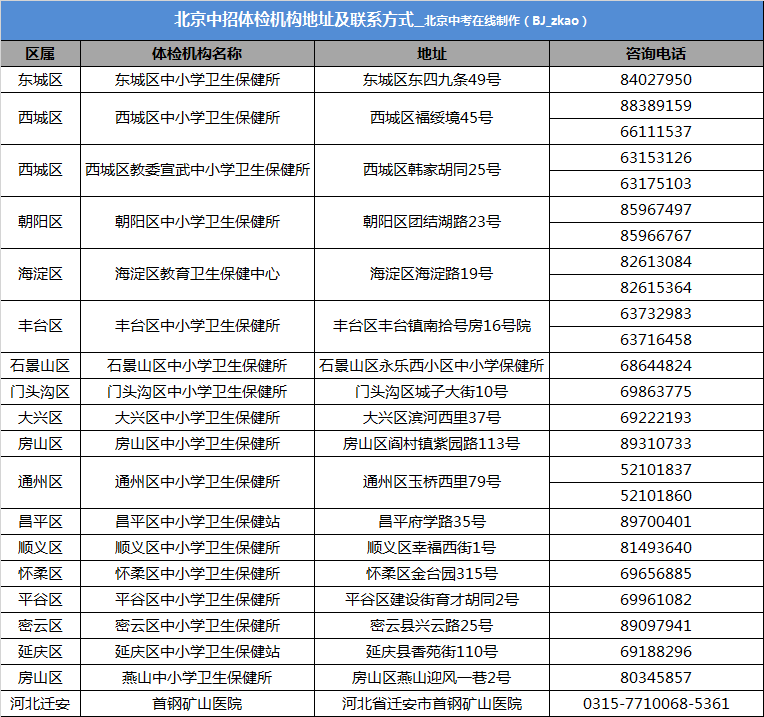Click the 通州区 district cell
The image size is (764, 717).
tap(40, 482)
